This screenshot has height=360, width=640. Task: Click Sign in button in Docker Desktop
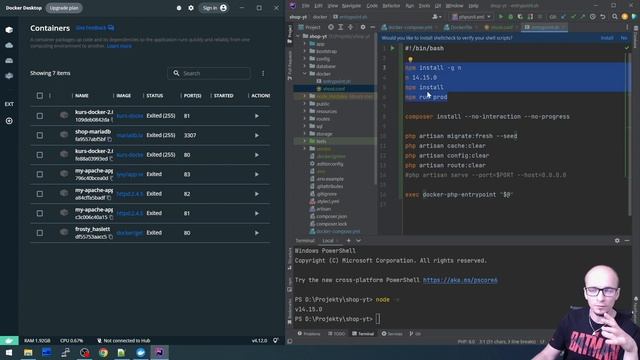pos(214,8)
